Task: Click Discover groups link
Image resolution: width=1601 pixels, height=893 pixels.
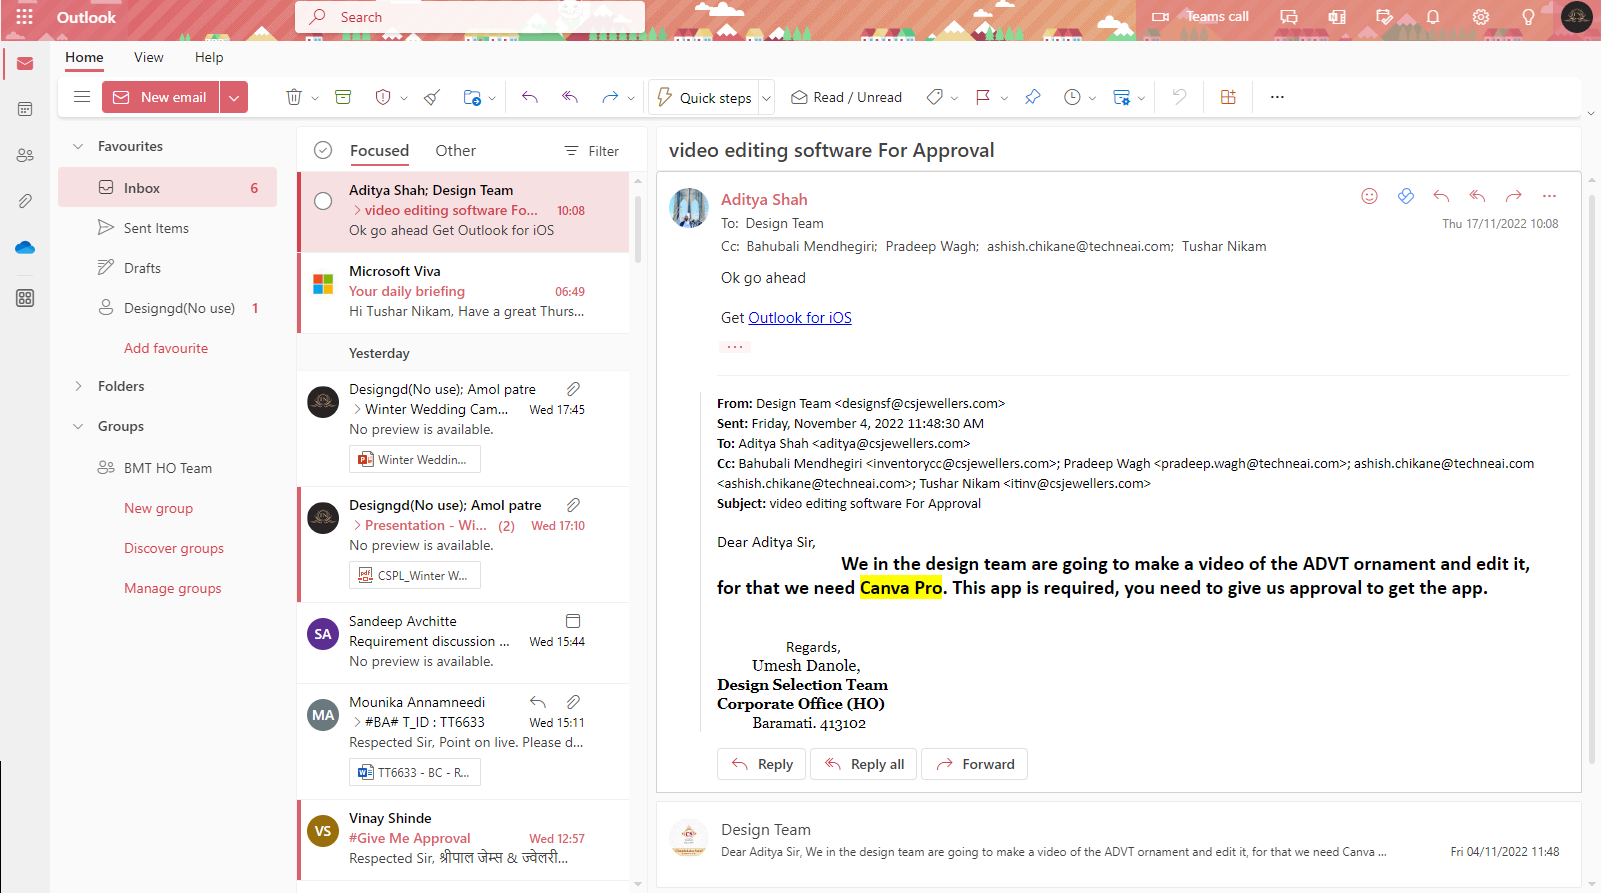Action: click(x=174, y=548)
